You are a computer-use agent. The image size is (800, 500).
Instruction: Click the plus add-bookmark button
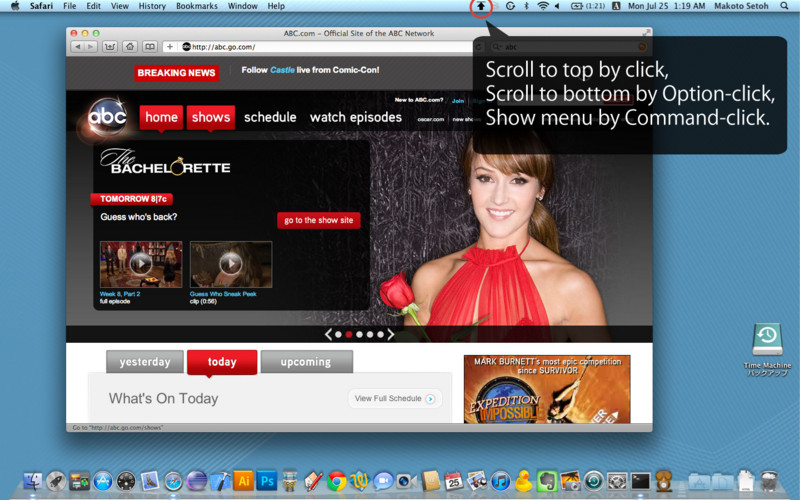170,47
